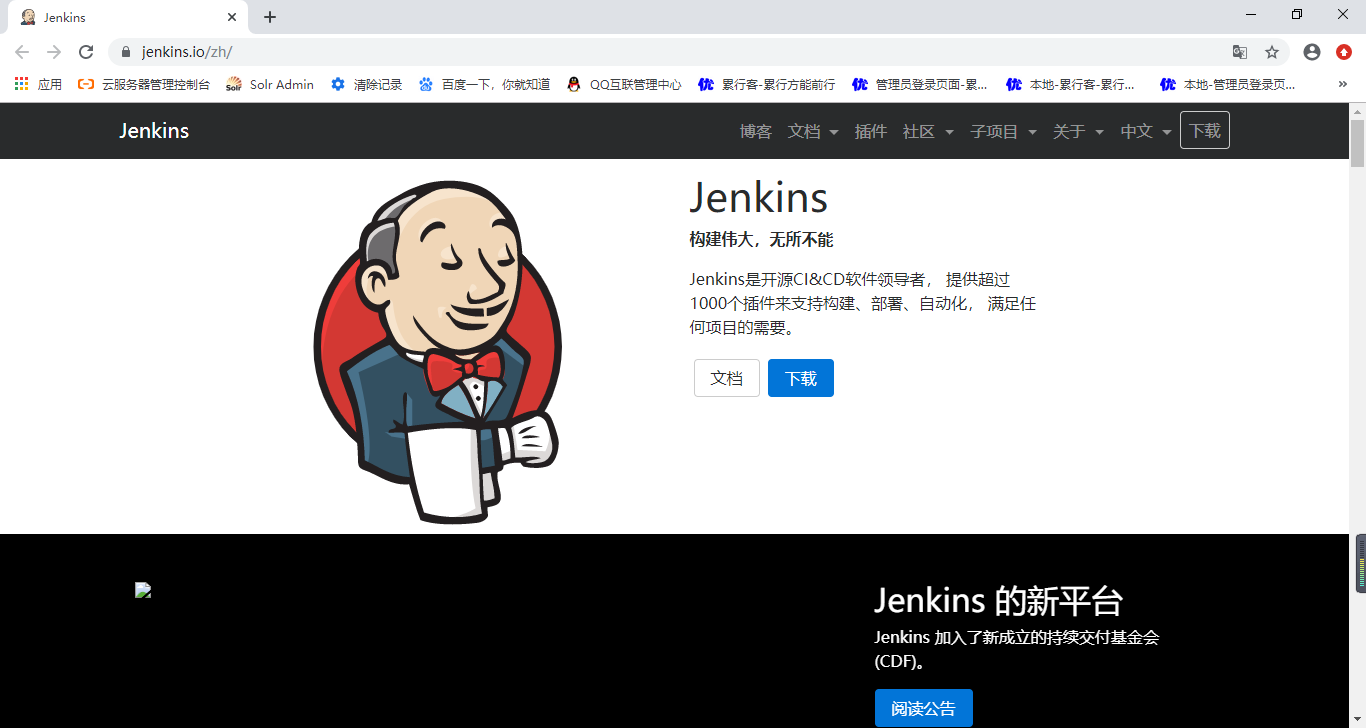1366x728 pixels.
Task: Click the page vertical scrollbar thumb
Action: click(x=1357, y=143)
